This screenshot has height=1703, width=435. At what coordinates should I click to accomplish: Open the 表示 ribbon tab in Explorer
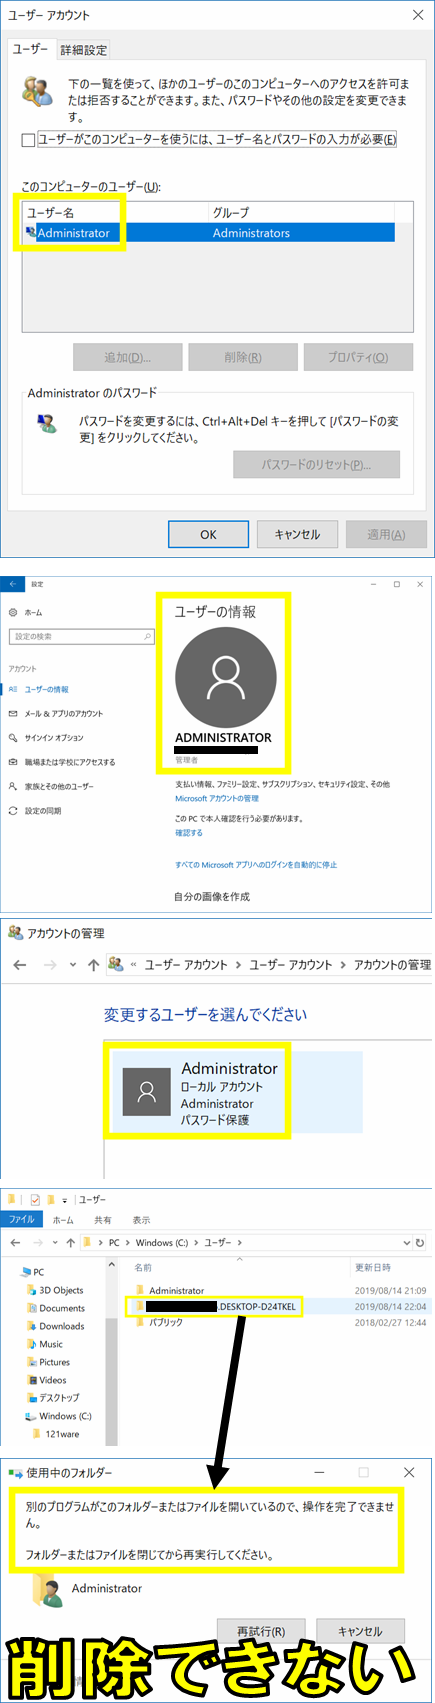(x=142, y=1220)
